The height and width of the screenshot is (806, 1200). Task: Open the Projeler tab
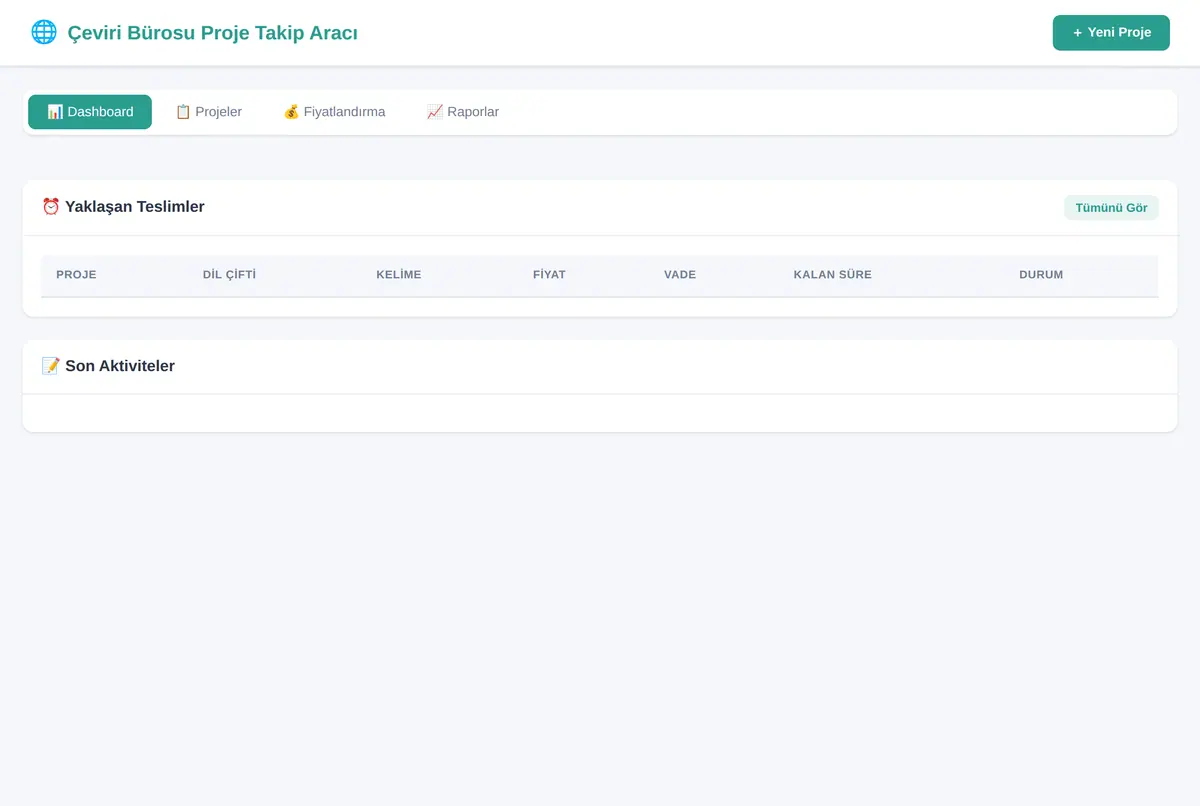[208, 112]
